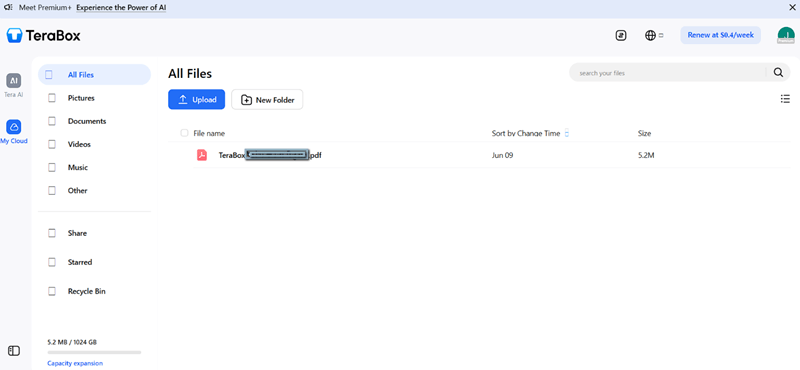The height and width of the screenshot is (370, 800).
Task: Click the red PDF file icon
Action: [x=202, y=155]
